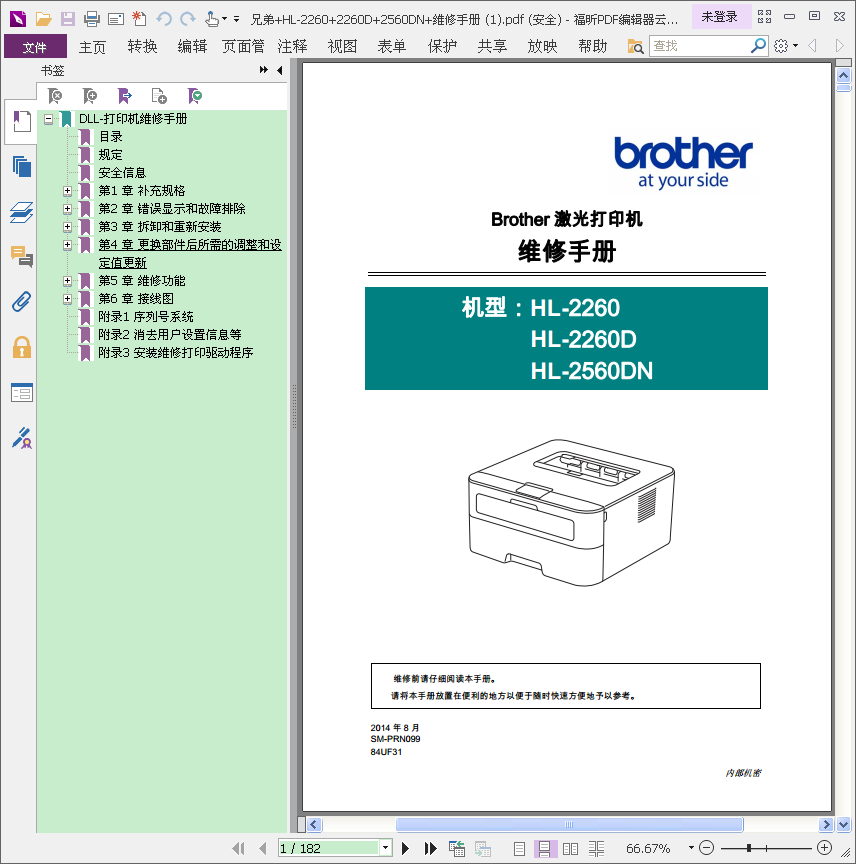
Task: Switch to facing two-page view
Action: tap(570, 849)
